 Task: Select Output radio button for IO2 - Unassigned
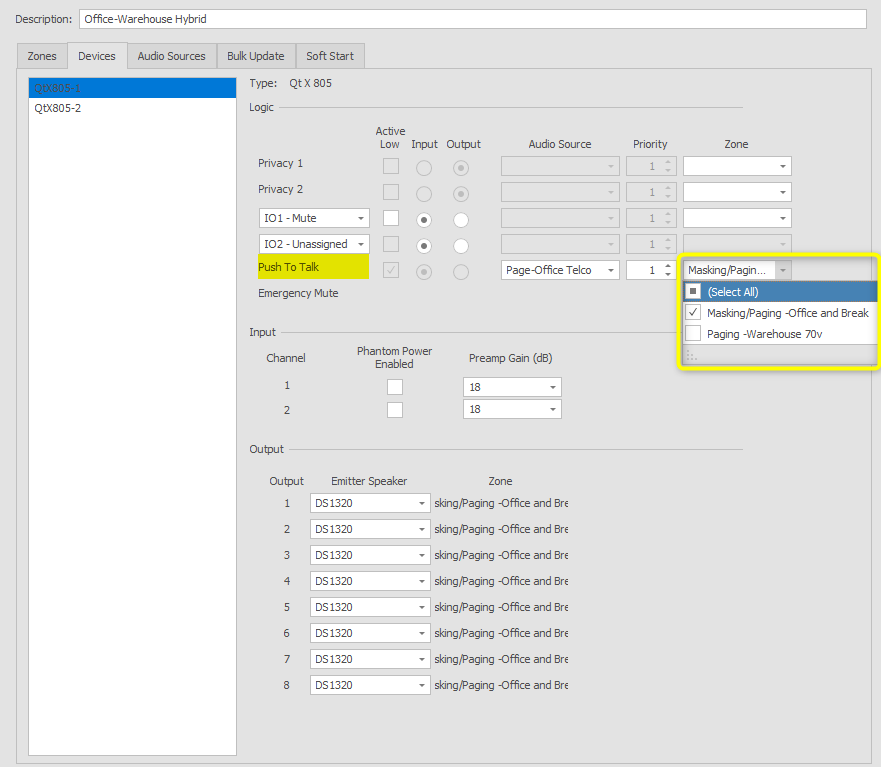click(460, 244)
